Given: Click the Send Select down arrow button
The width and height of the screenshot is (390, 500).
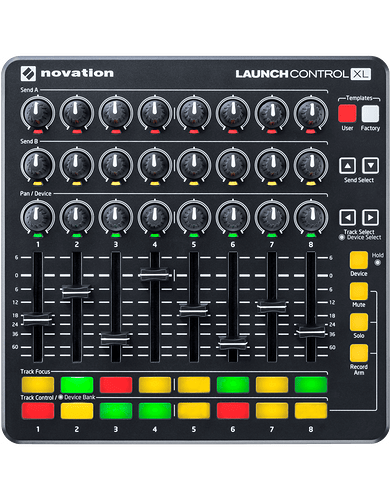Looking at the screenshot, I should coord(370,166).
